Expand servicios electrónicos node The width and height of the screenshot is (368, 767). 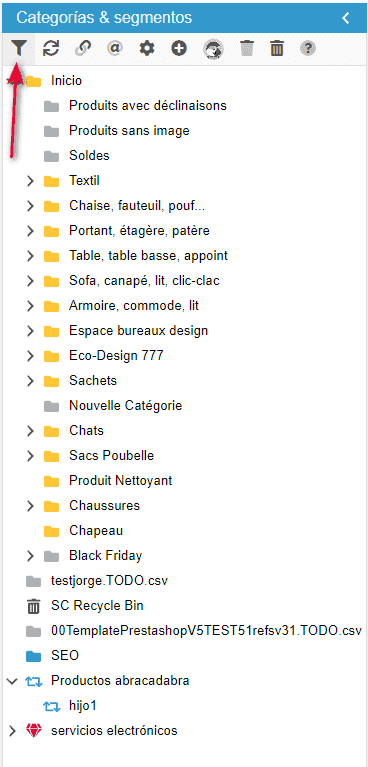(13, 731)
